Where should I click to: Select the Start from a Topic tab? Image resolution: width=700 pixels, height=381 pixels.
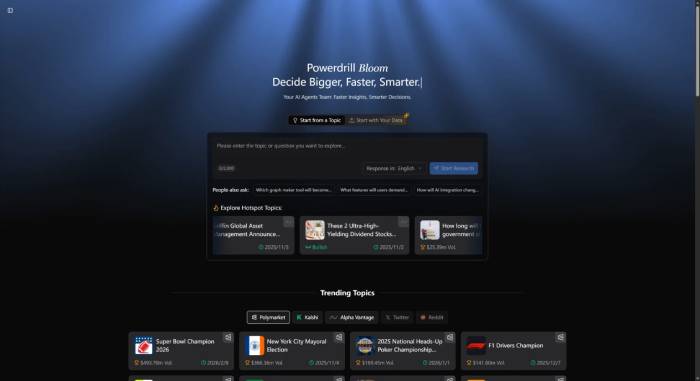317,120
